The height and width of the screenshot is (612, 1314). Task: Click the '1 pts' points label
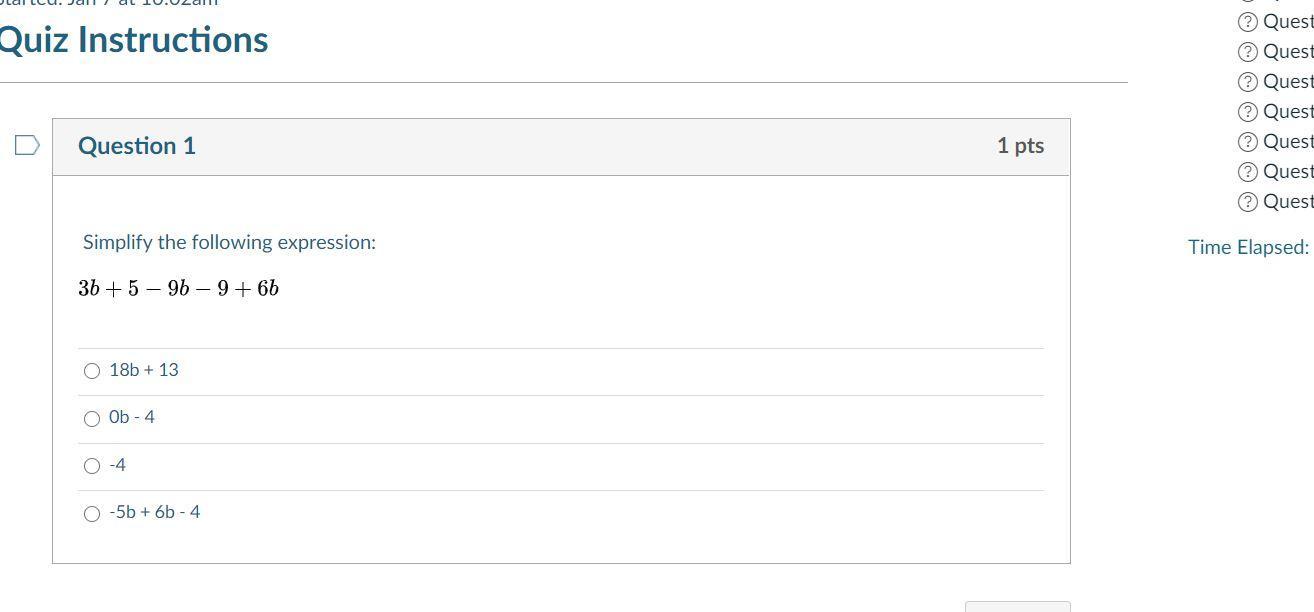point(1020,146)
